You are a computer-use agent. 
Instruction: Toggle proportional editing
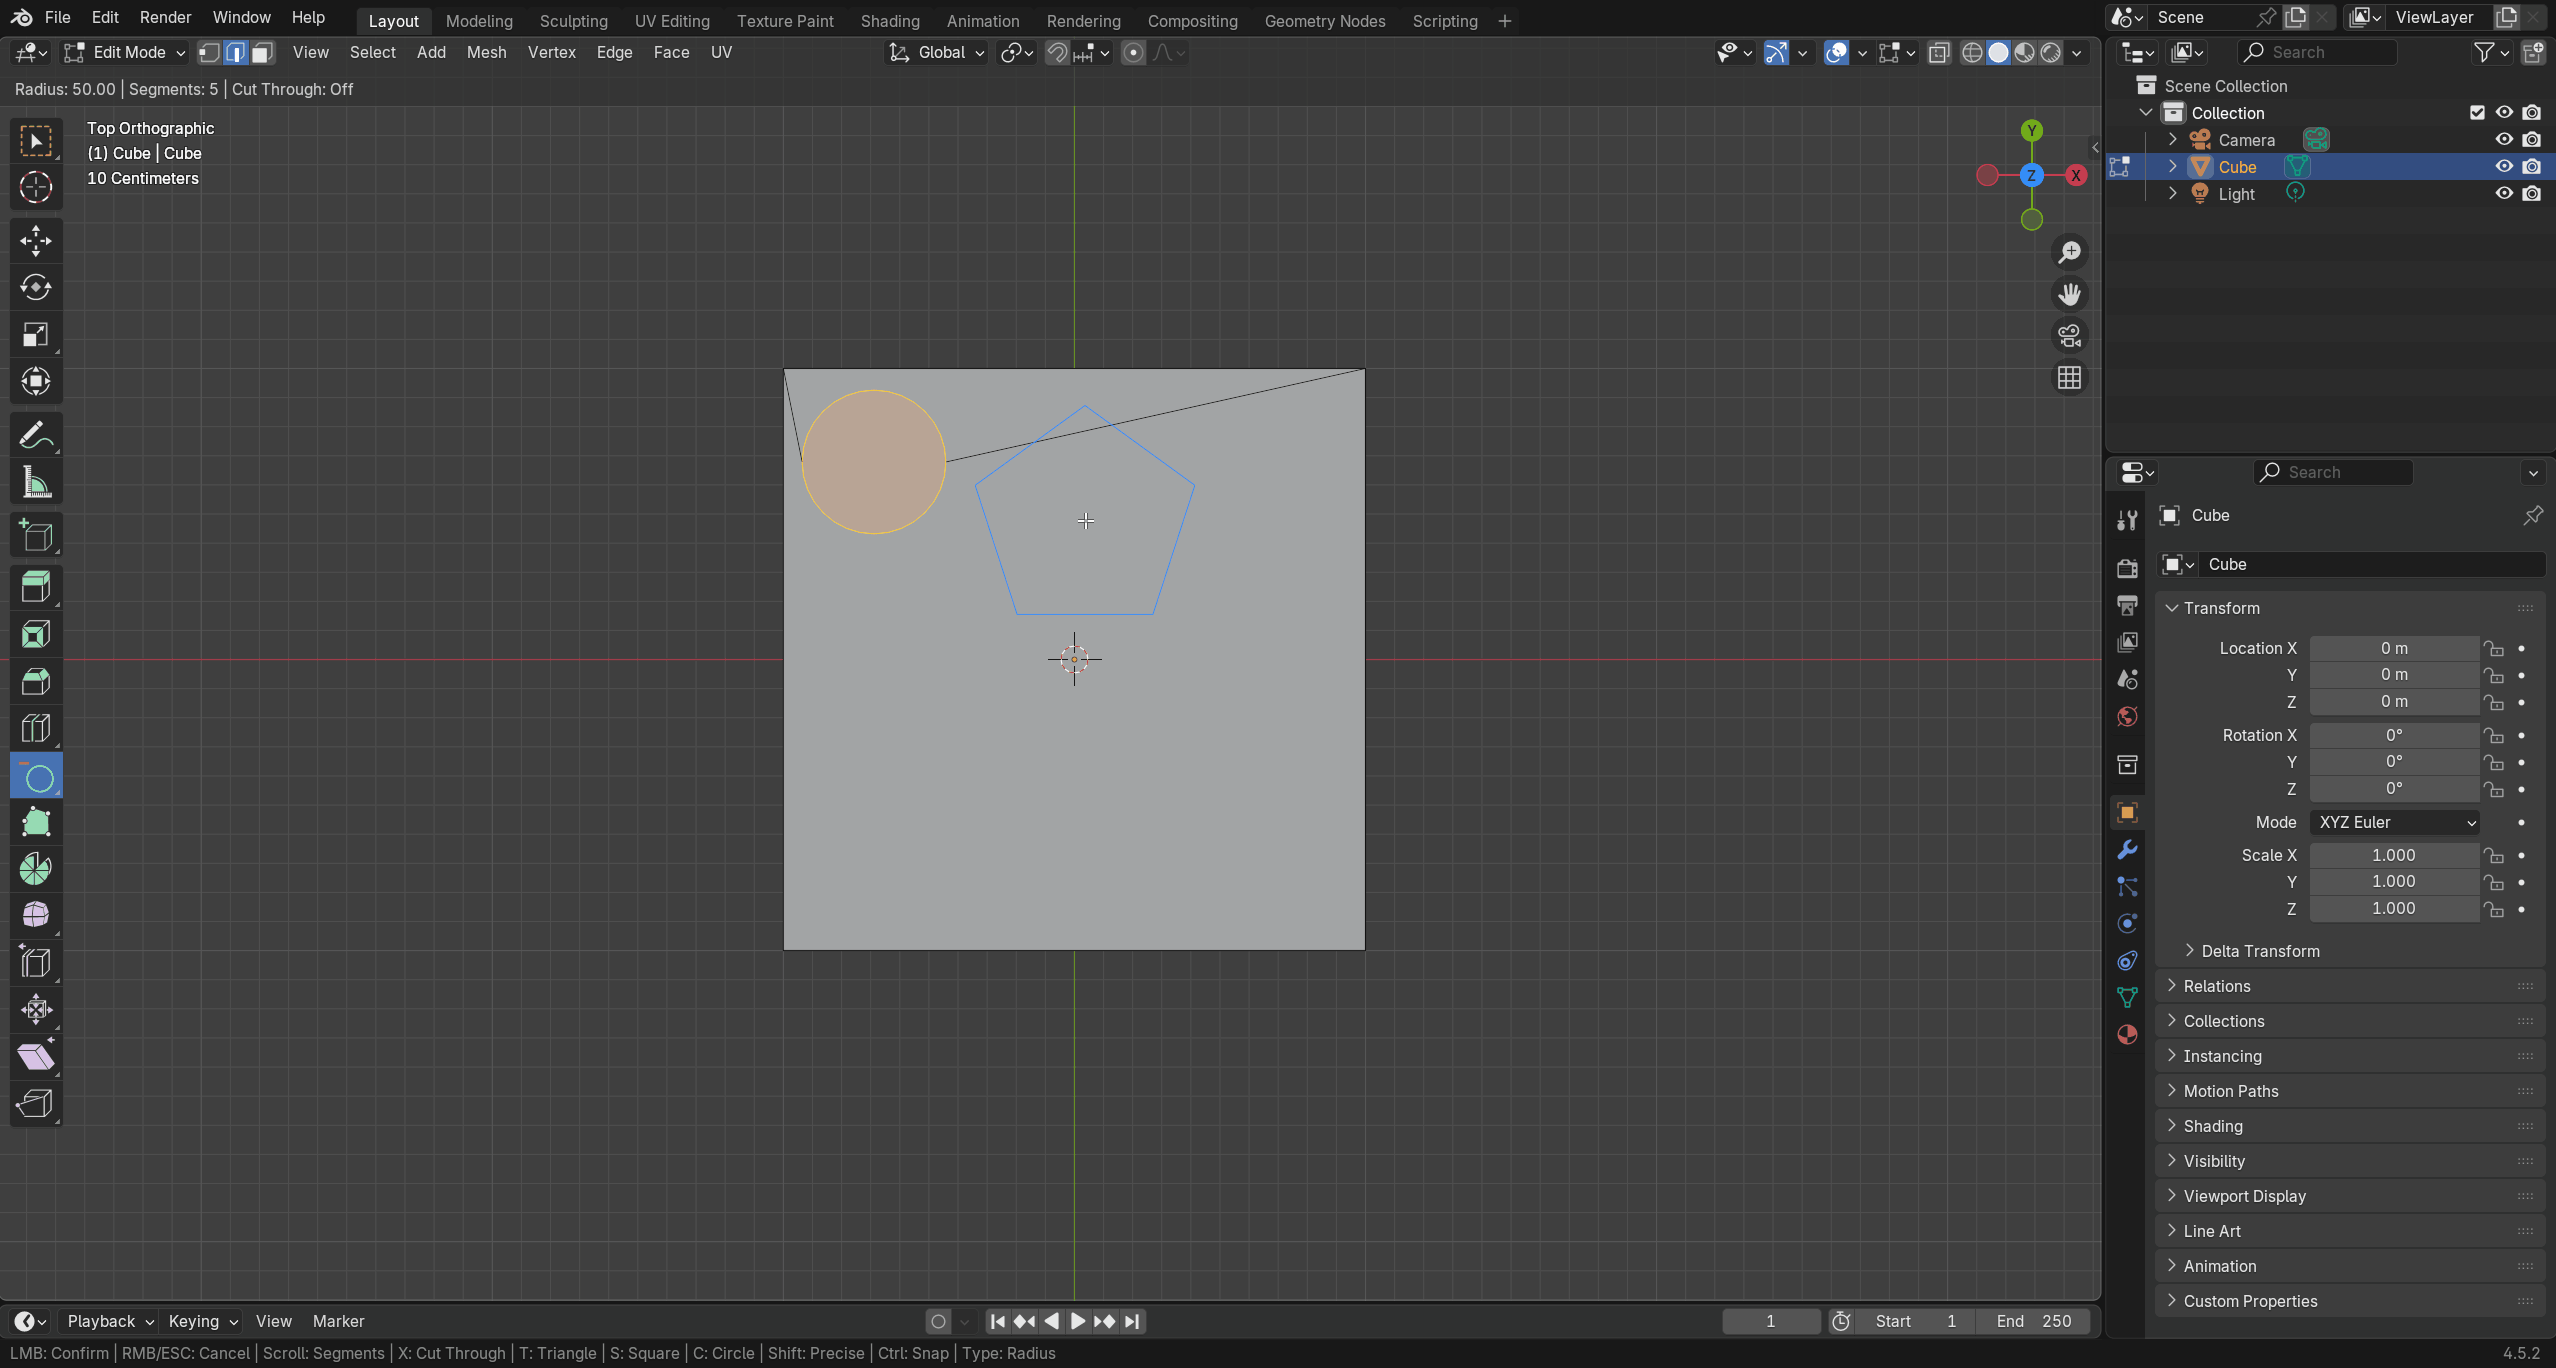pos(1133,53)
